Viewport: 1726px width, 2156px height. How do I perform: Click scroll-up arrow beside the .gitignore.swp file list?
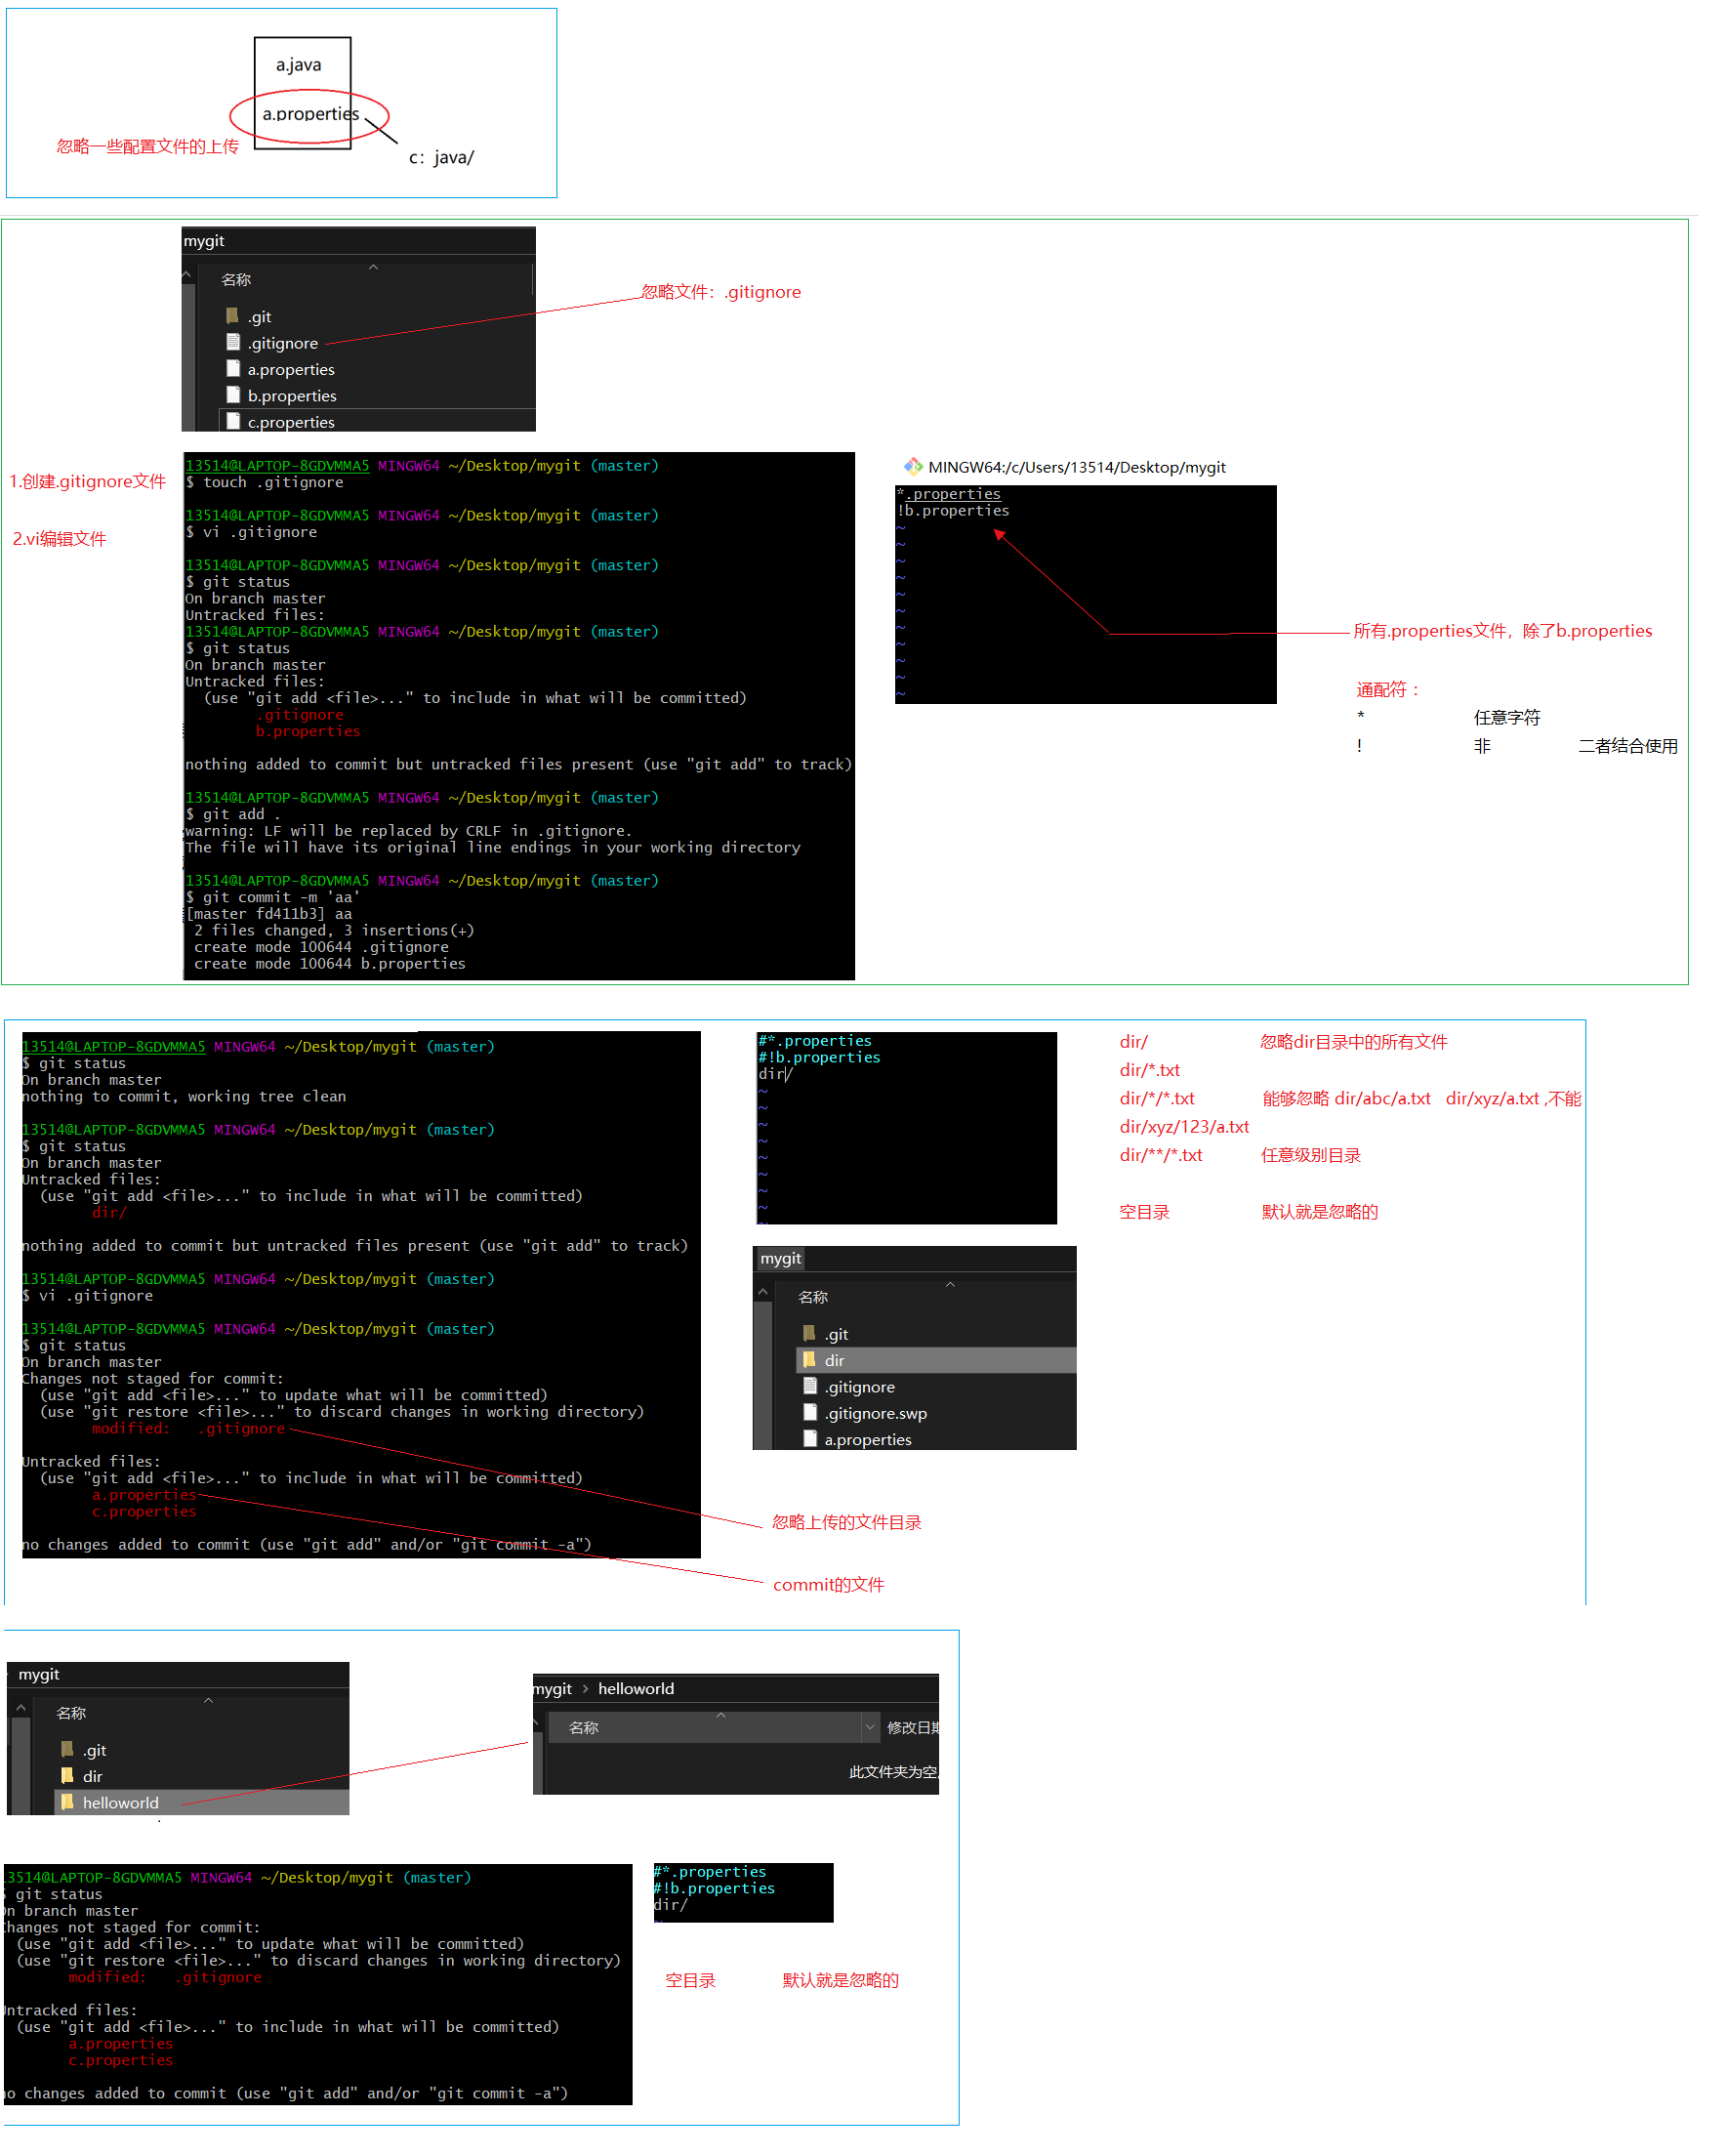coord(763,1292)
